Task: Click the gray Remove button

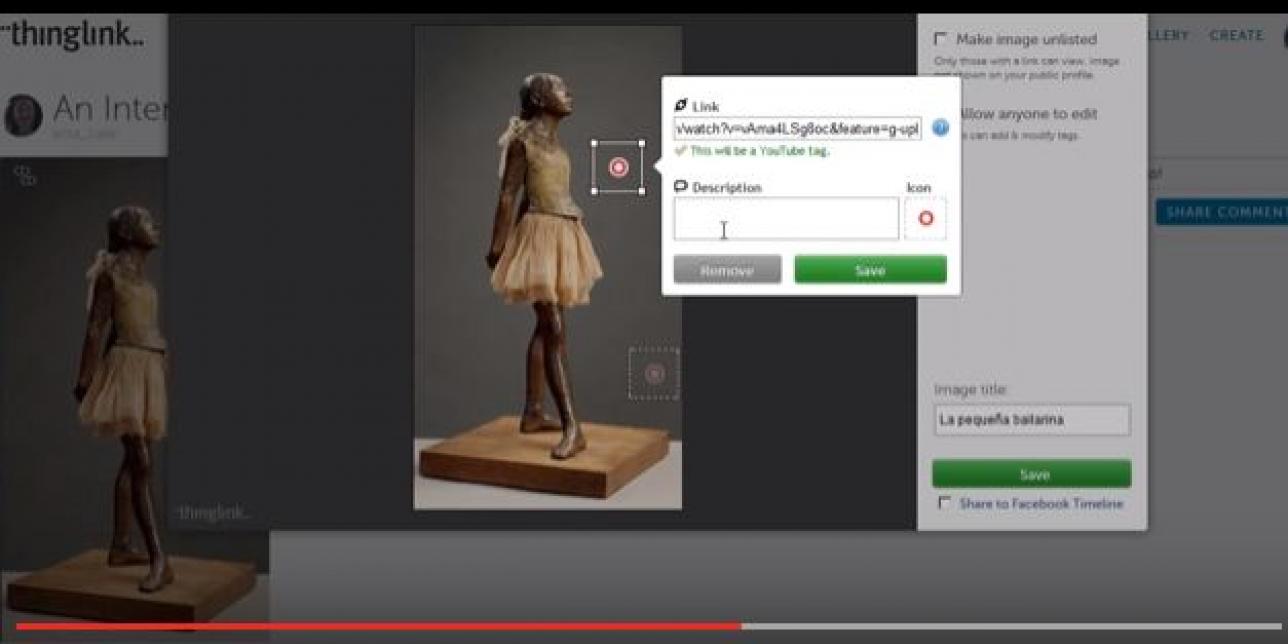Action: click(x=727, y=270)
